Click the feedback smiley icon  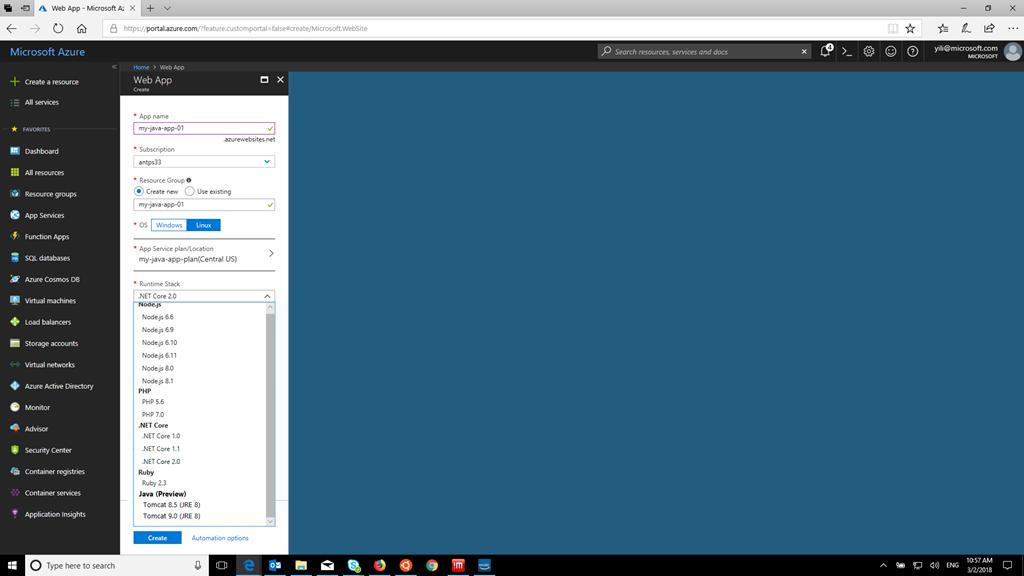coord(891,52)
